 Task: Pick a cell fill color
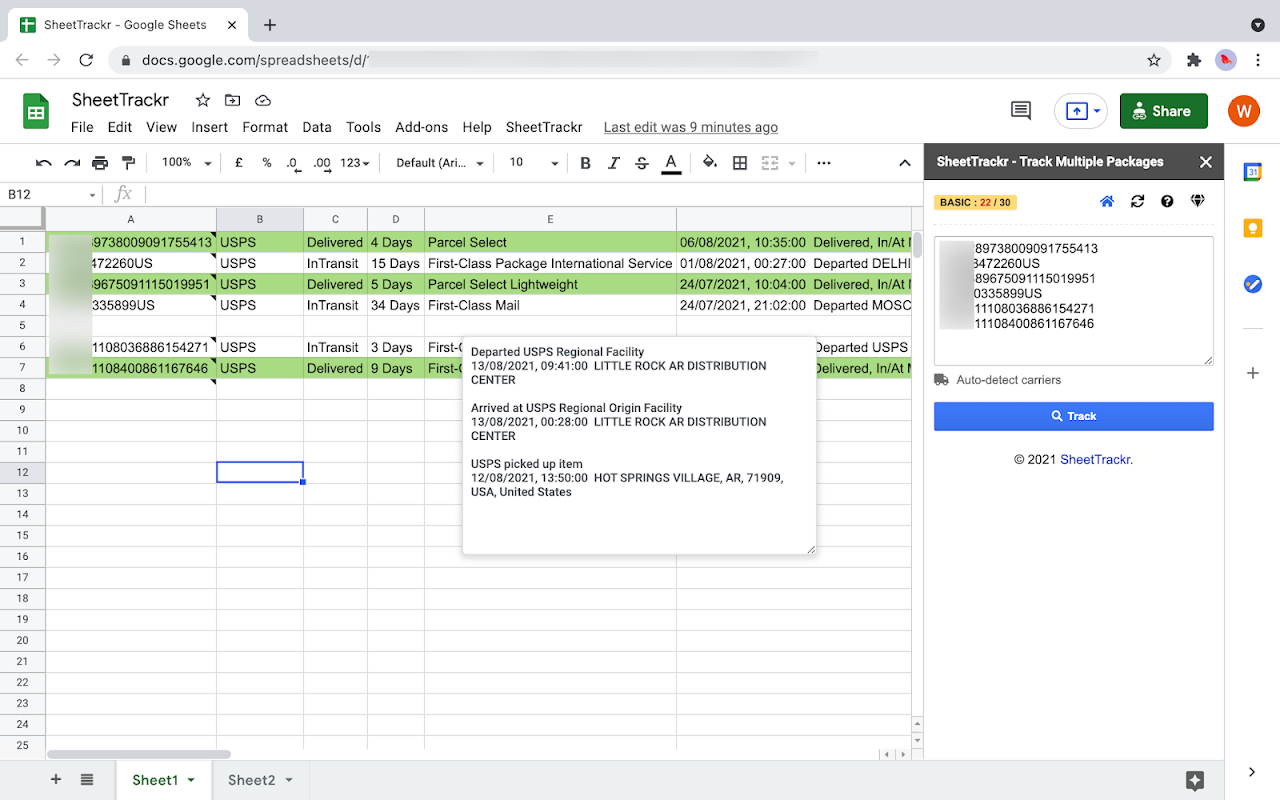(710, 163)
